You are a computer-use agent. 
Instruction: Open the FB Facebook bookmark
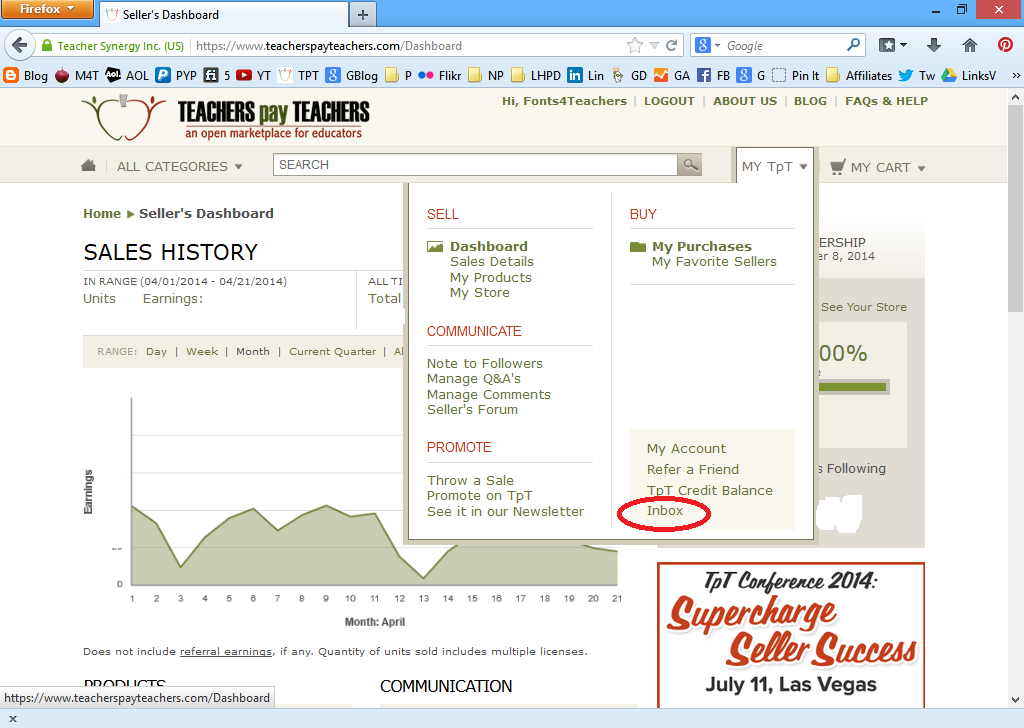pos(714,76)
